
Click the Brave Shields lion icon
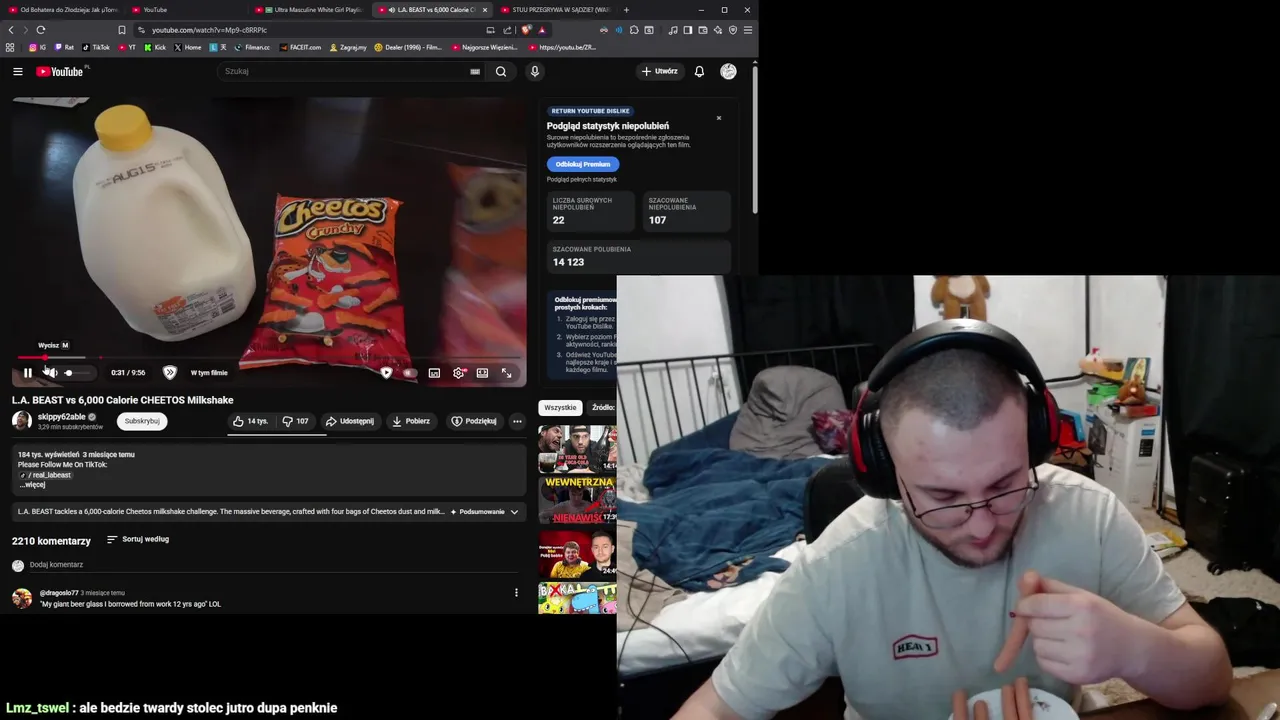527,30
